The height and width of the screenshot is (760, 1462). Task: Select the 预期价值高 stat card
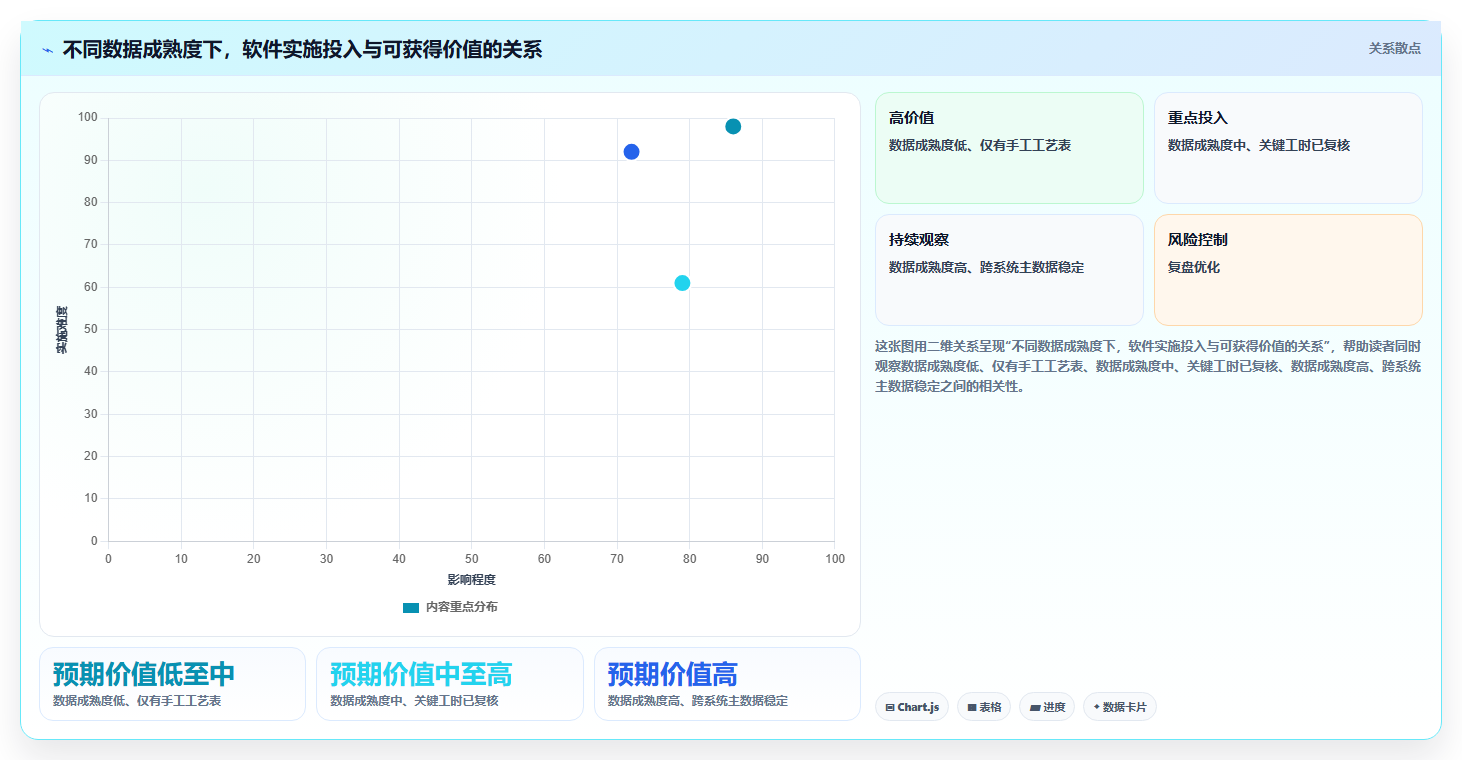[727, 684]
